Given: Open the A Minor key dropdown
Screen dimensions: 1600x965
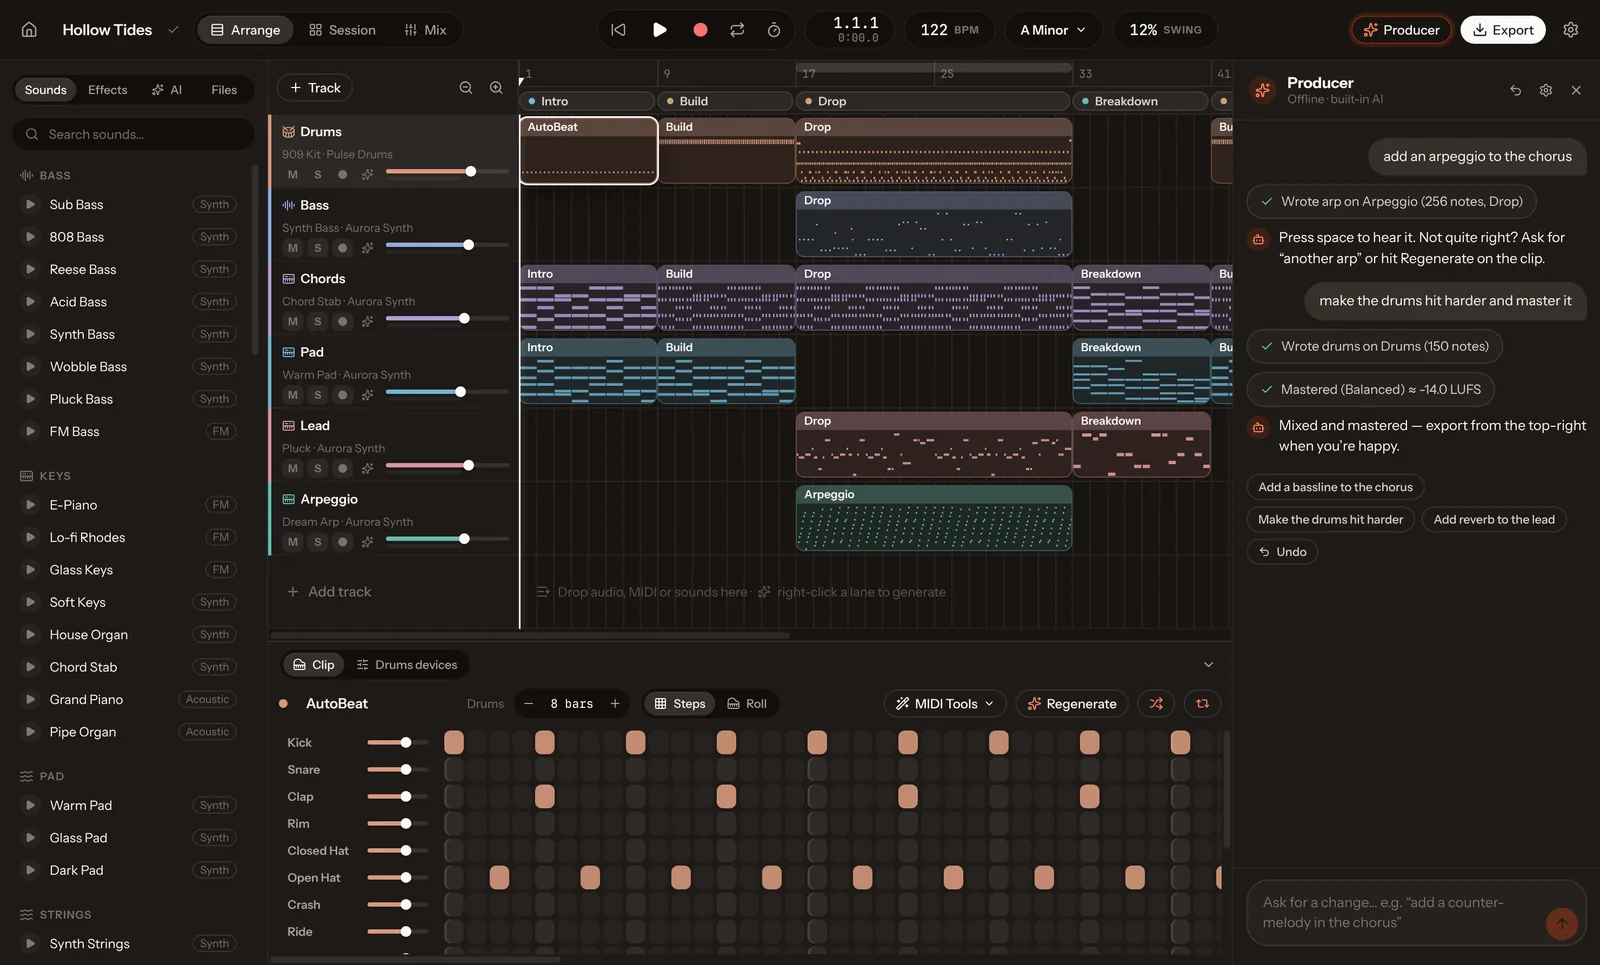Looking at the screenshot, I should pos(1053,30).
